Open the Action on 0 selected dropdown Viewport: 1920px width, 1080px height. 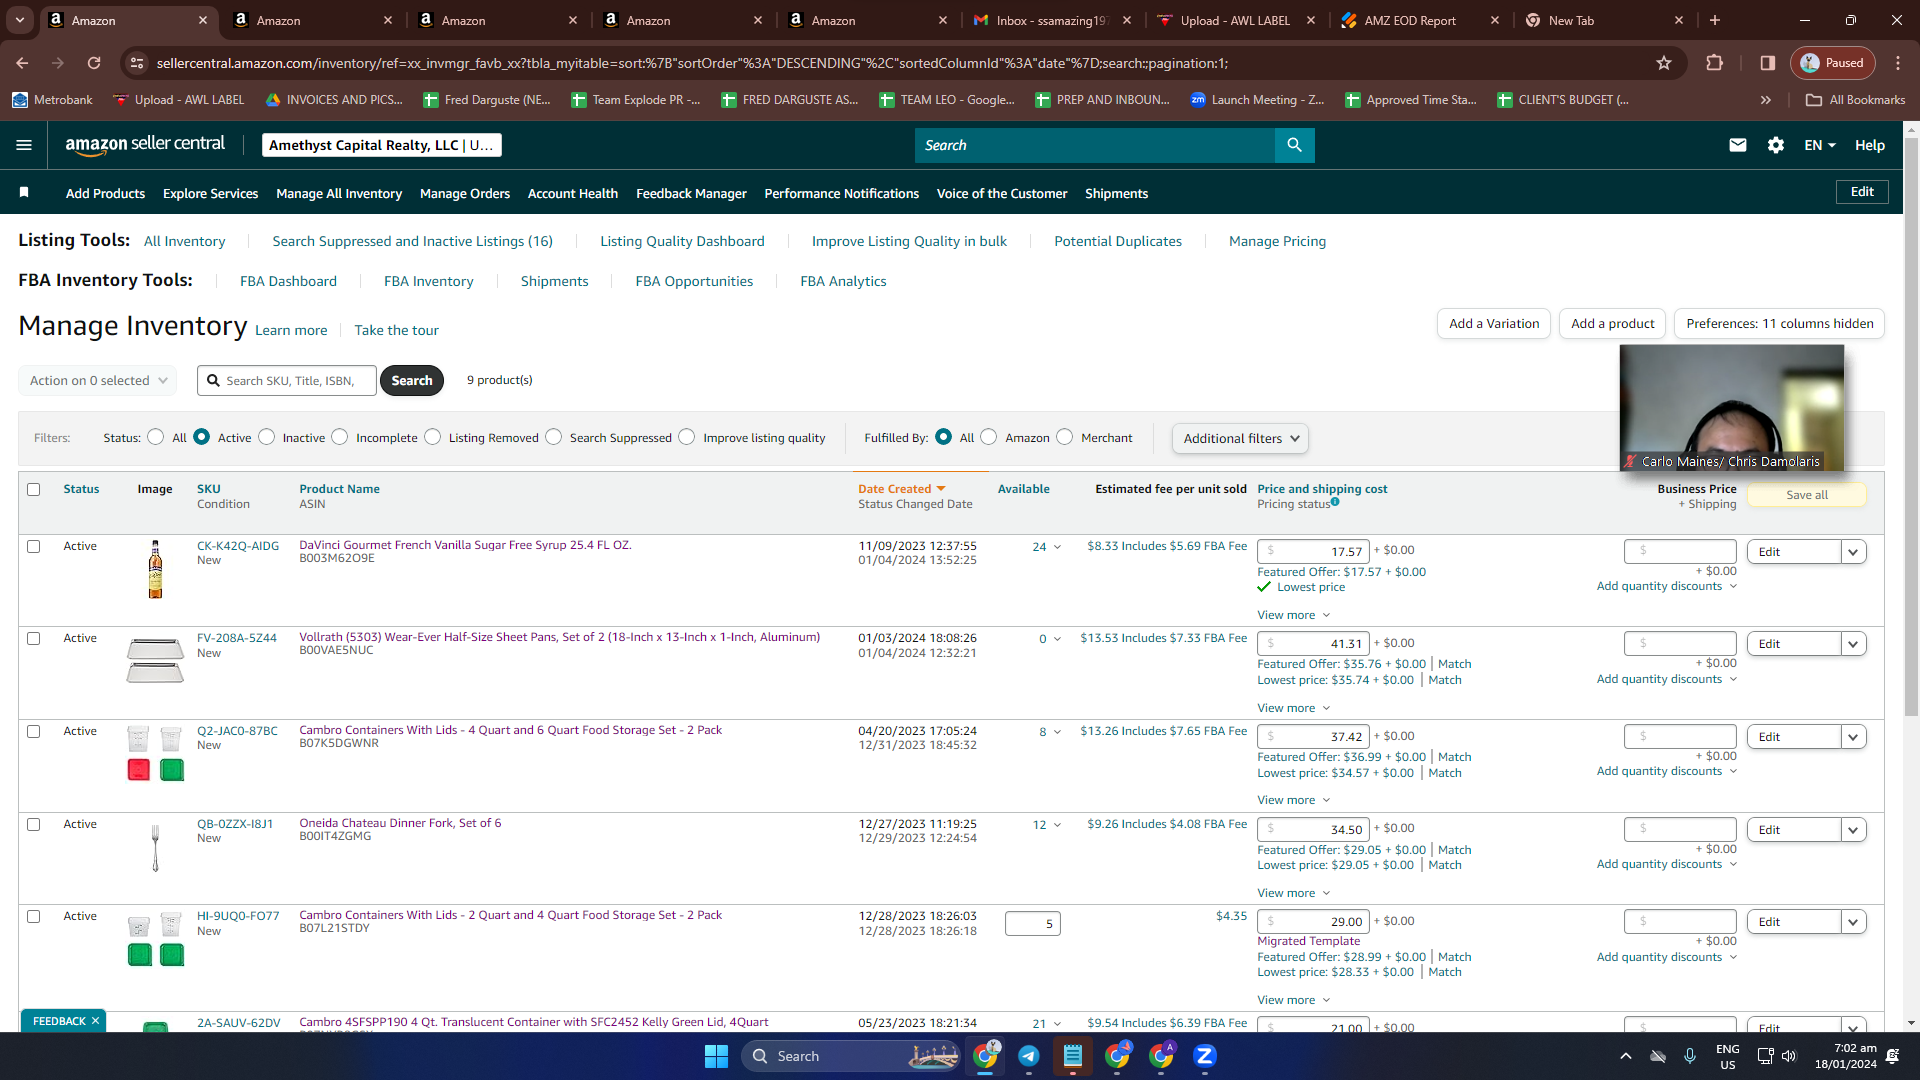pos(98,381)
